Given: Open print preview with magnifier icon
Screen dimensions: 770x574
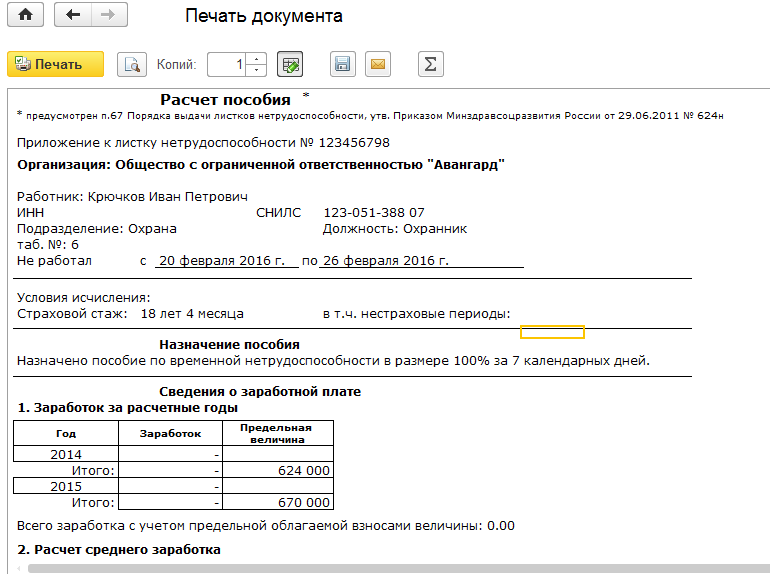Looking at the screenshot, I should pyautogui.click(x=131, y=64).
